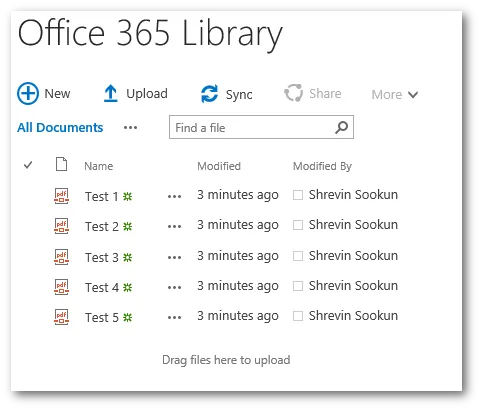
Task: Open the ellipsis menu for Test 2
Action: coord(174,227)
